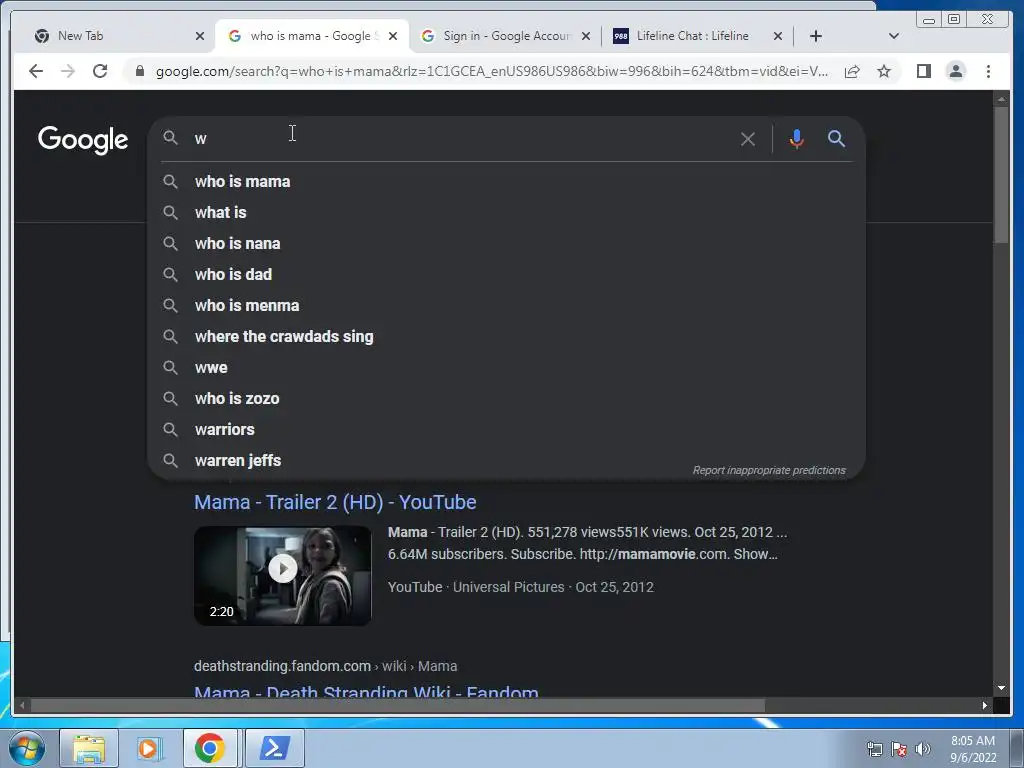The height and width of the screenshot is (768, 1024).
Task: Click the address bar URL
Action: tap(492, 71)
